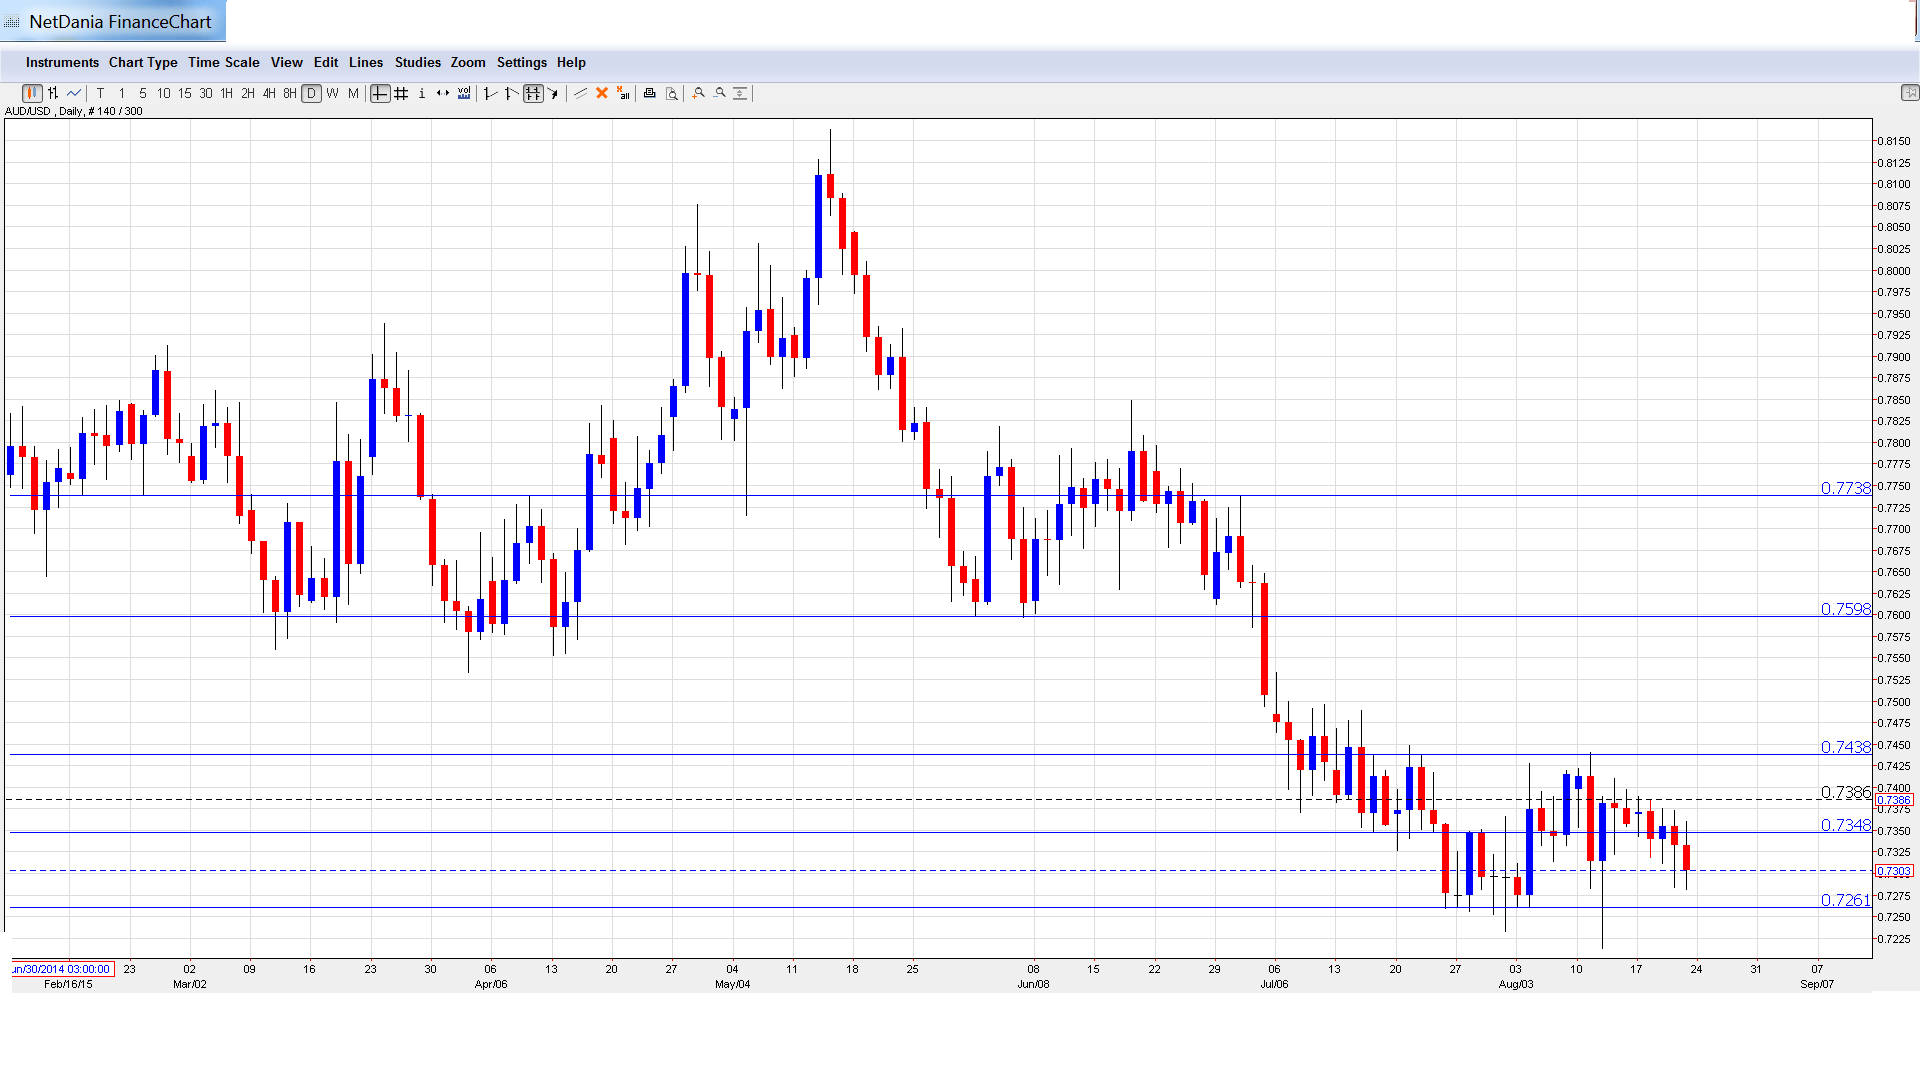The width and height of the screenshot is (1920, 1080).
Task: Open the Studies menu
Action: click(417, 62)
